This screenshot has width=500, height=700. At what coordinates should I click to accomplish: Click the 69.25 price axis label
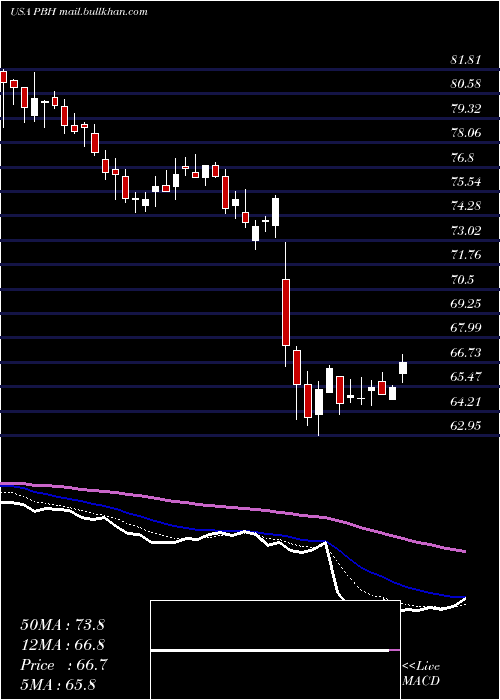click(466, 304)
